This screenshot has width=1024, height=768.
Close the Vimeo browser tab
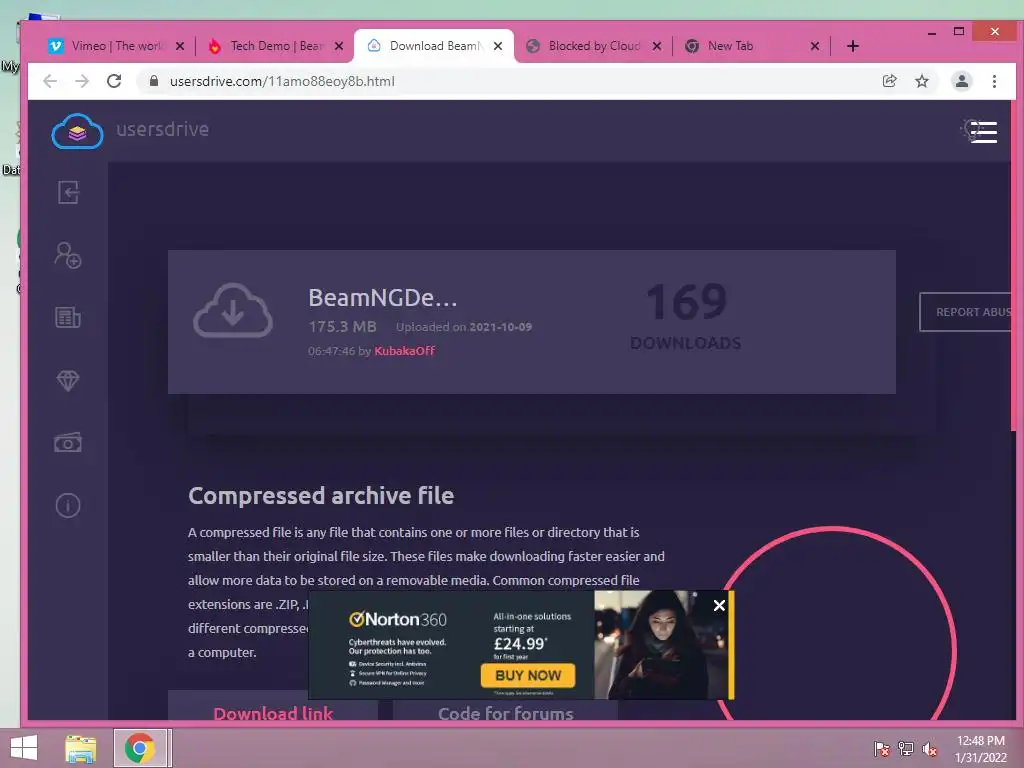[180, 46]
